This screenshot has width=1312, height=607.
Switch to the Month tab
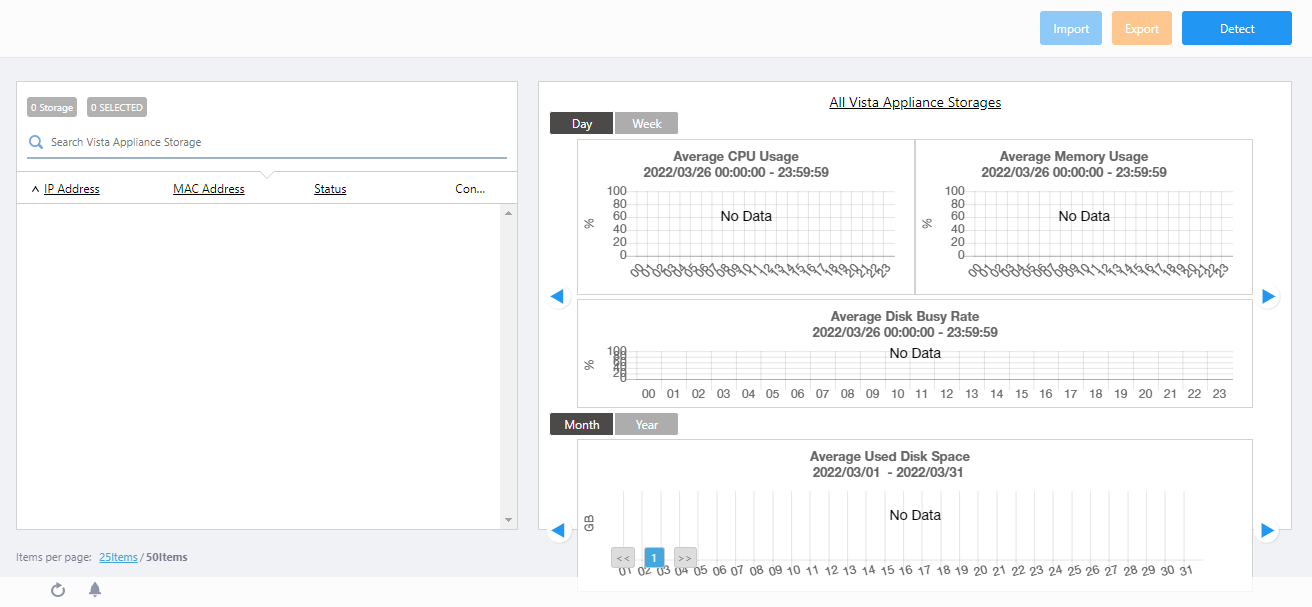pos(582,425)
